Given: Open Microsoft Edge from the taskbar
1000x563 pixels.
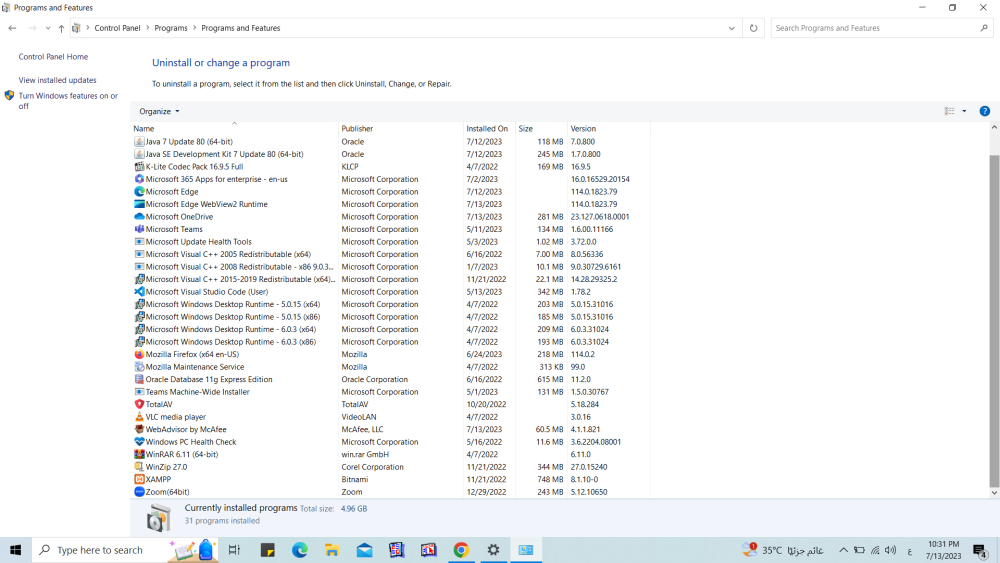Looking at the screenshot, I should [x=299, y=550].
